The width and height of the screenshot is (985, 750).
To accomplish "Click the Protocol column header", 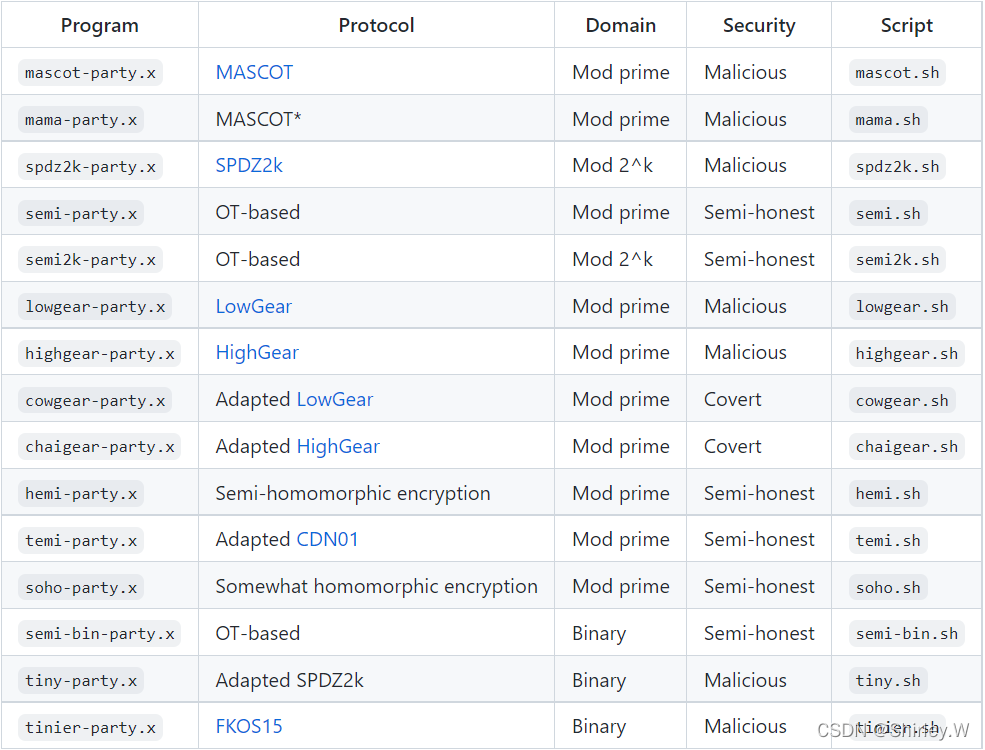I will point(376,25).
